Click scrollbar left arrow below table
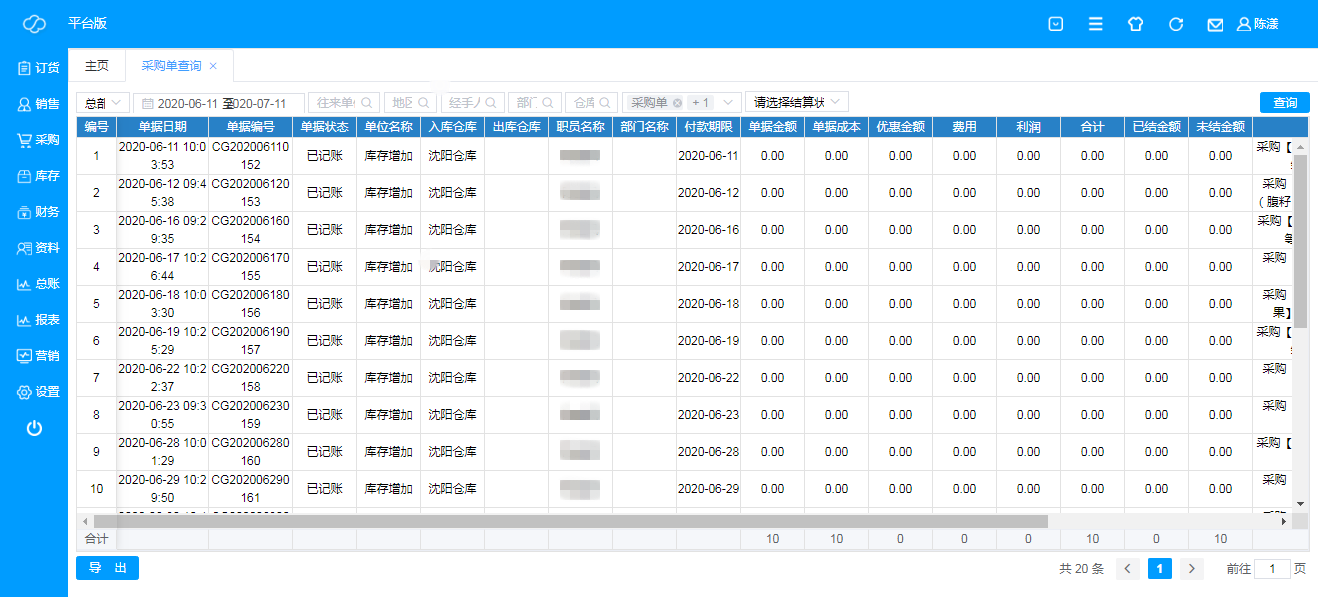Viewport: 1318px width, 597px height. coord(84,521)
